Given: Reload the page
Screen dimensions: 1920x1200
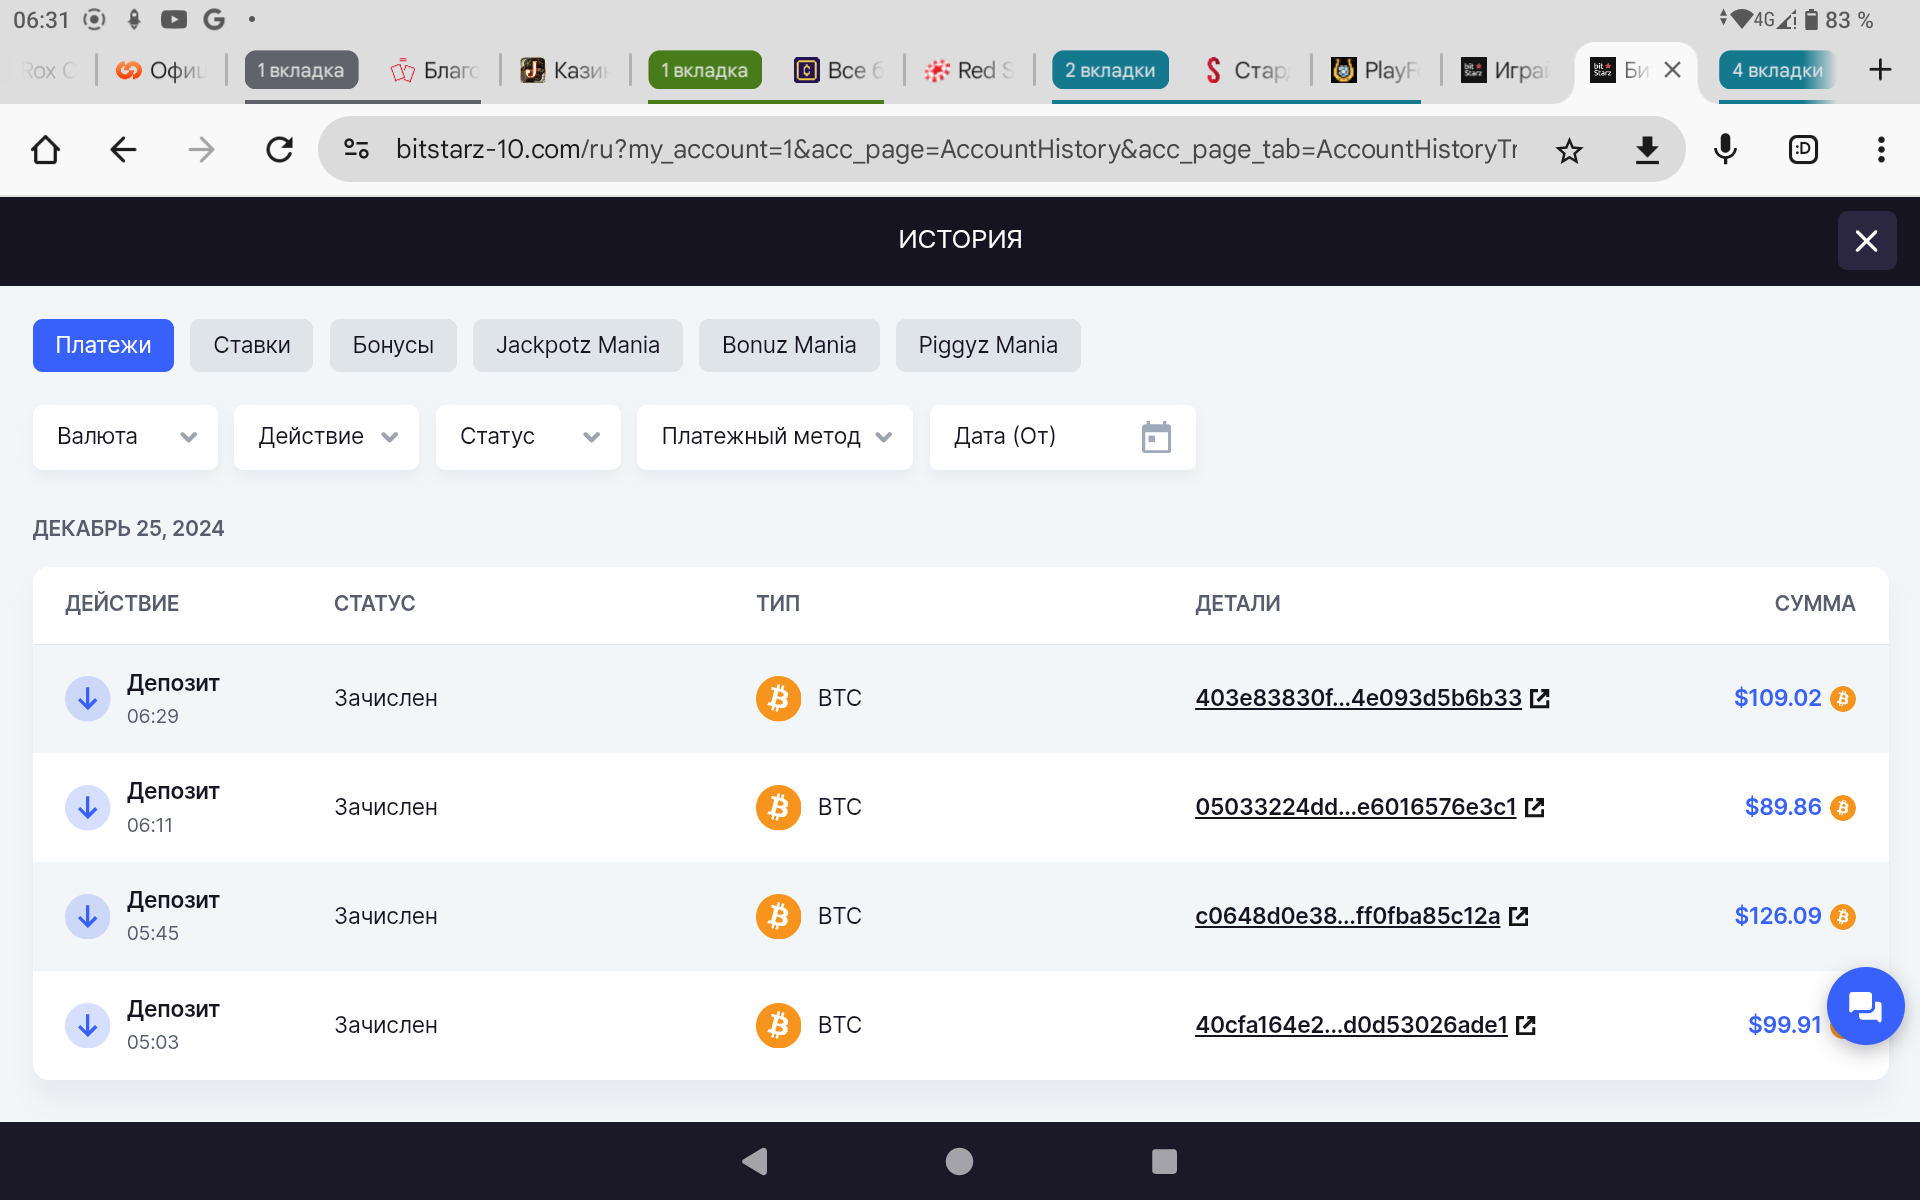Looking at the screenshot, I should click(x=280, y=151).
